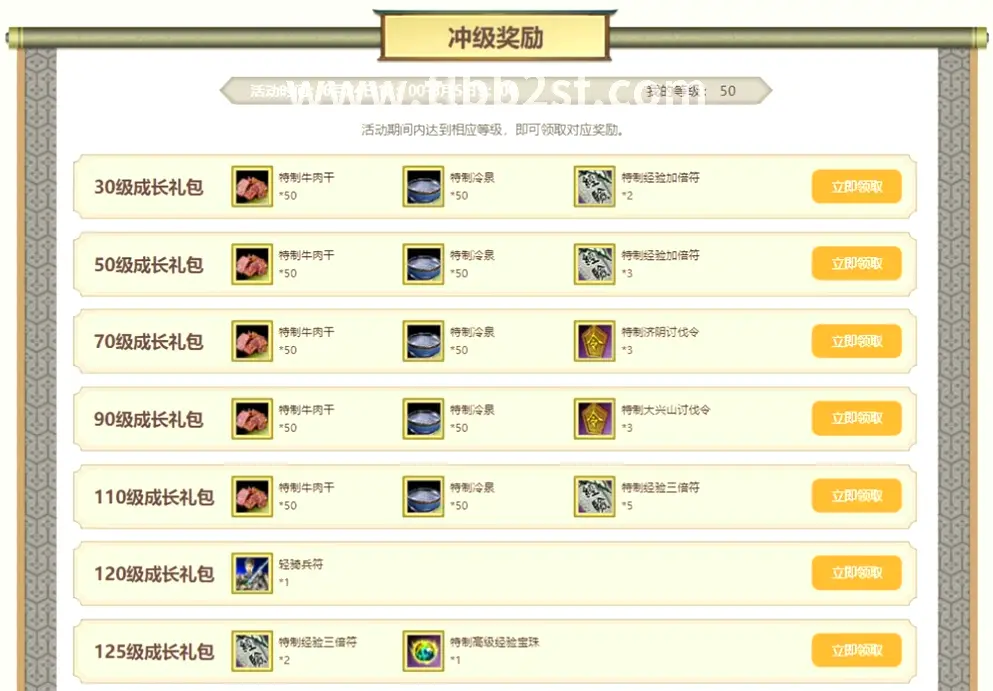
Task: Select the beef jerky icon in 90级成长礼包
Action: pos(252,419)
